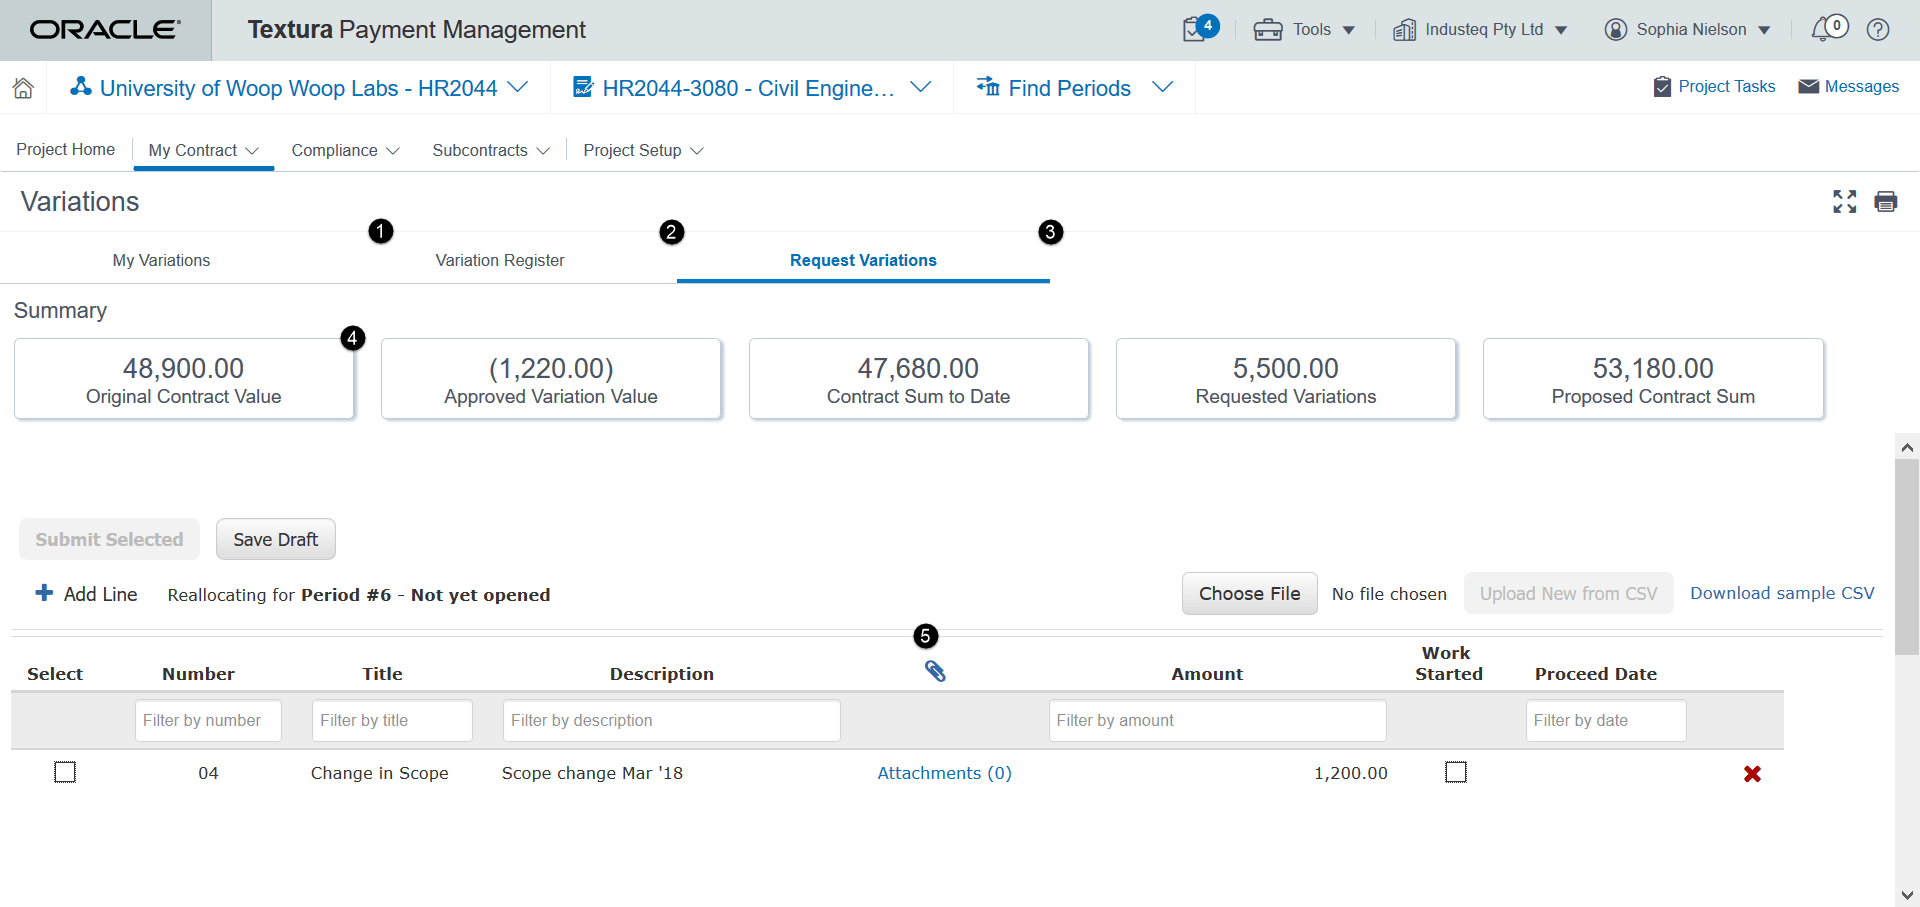Open the Compliance menu
The image size is (1920, 907).
pyautogui.click(x=345, y=150)
